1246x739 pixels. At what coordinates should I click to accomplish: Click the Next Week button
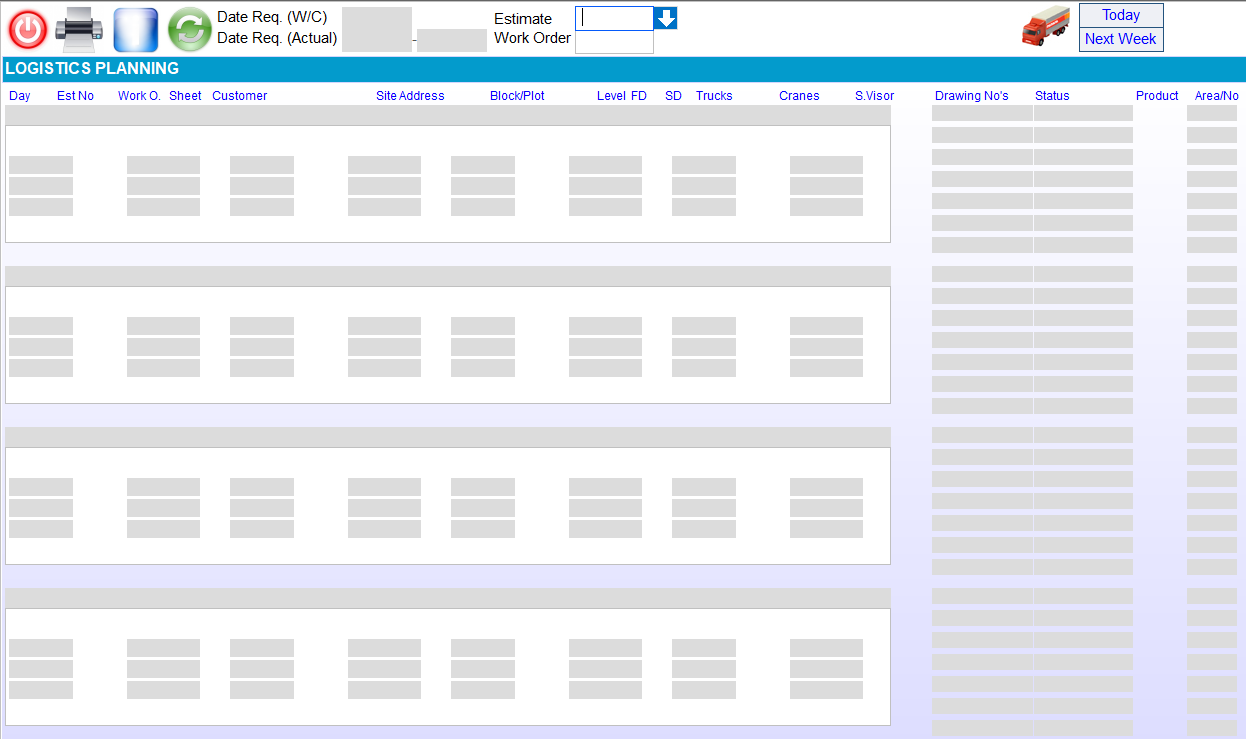coord(1121,39)
